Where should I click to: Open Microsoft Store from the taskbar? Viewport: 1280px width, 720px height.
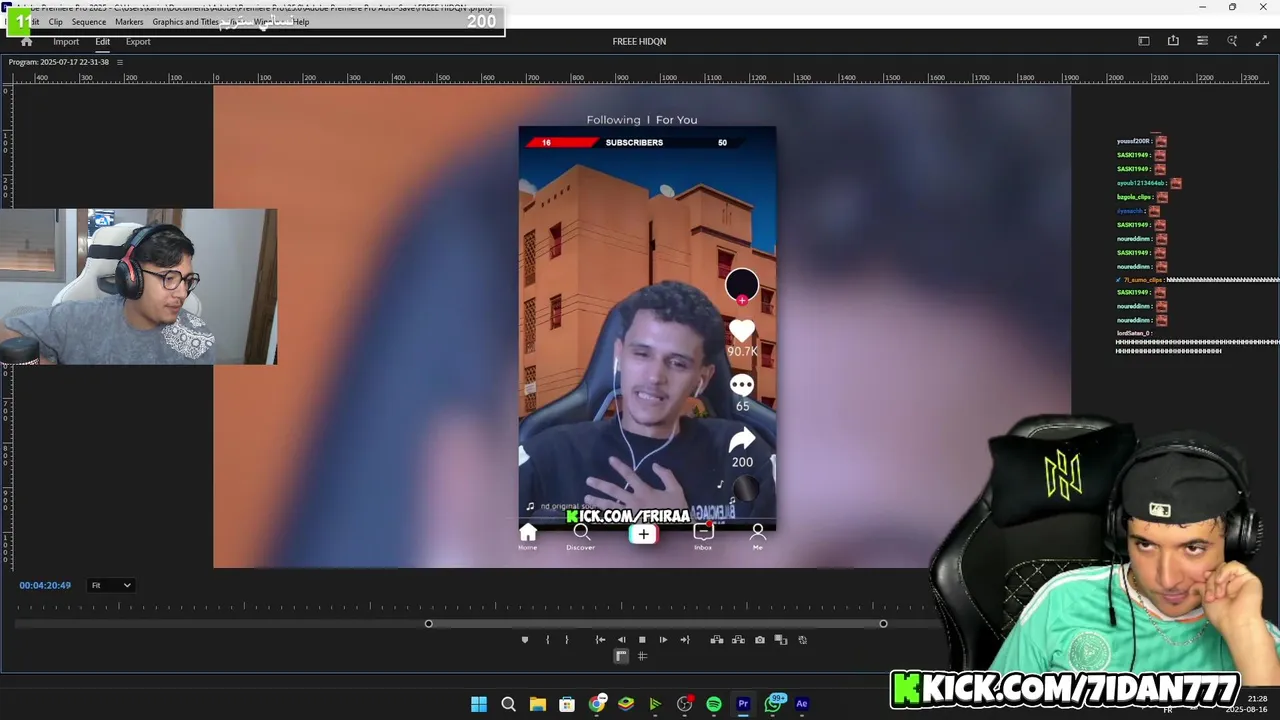pyautogui.click(x=567, y=704)
